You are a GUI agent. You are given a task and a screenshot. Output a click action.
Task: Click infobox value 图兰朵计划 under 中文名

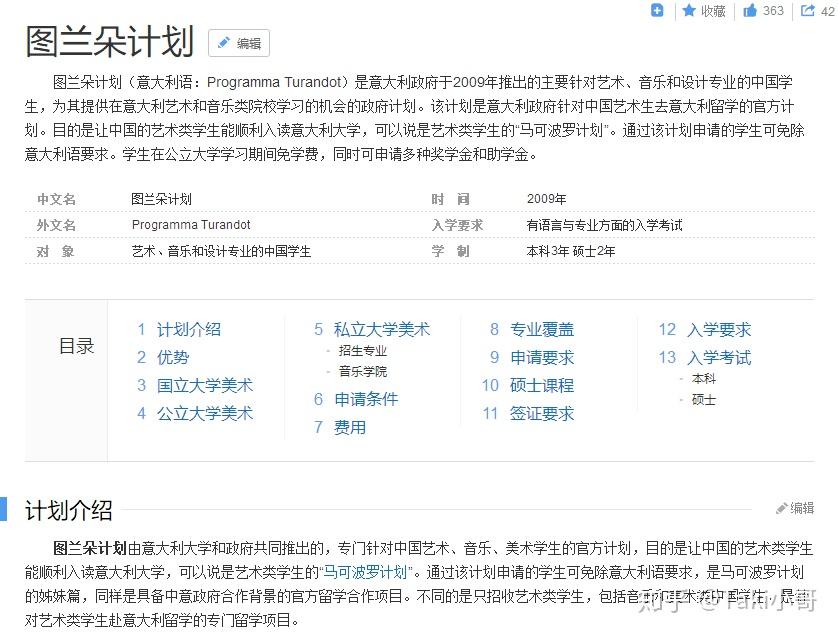[x=161, y=199]
